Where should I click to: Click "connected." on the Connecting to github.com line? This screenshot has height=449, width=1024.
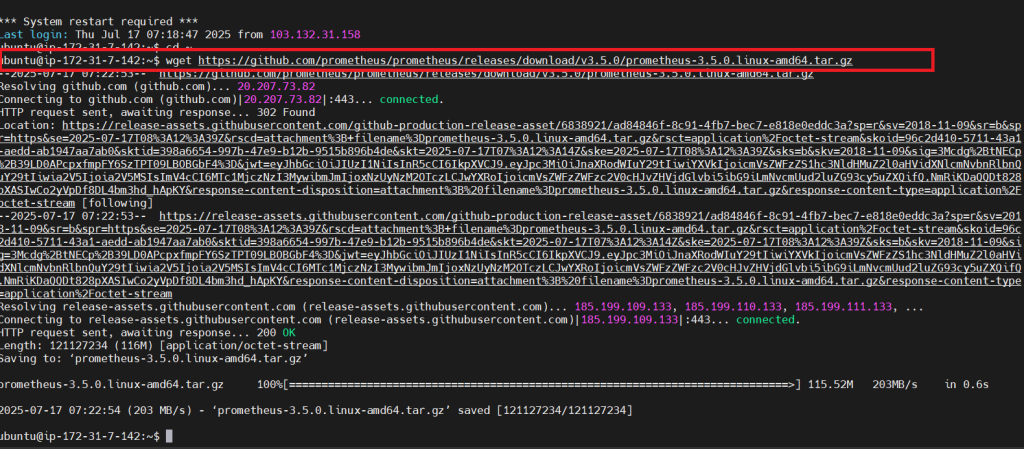pyautogui.click(x=411, y=99)
